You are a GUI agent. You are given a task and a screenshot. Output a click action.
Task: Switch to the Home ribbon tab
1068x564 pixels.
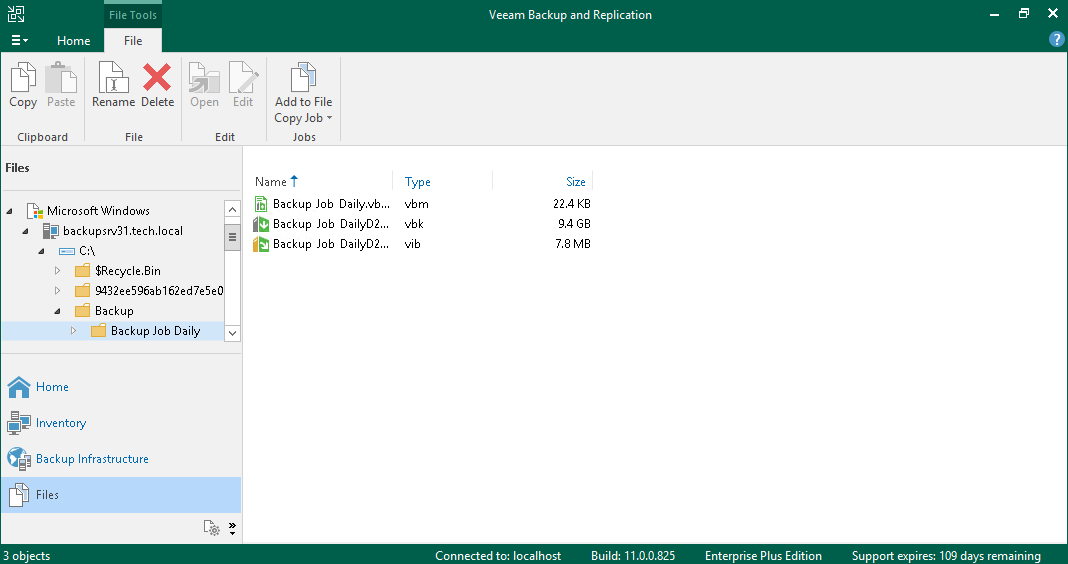coord(74,41)
